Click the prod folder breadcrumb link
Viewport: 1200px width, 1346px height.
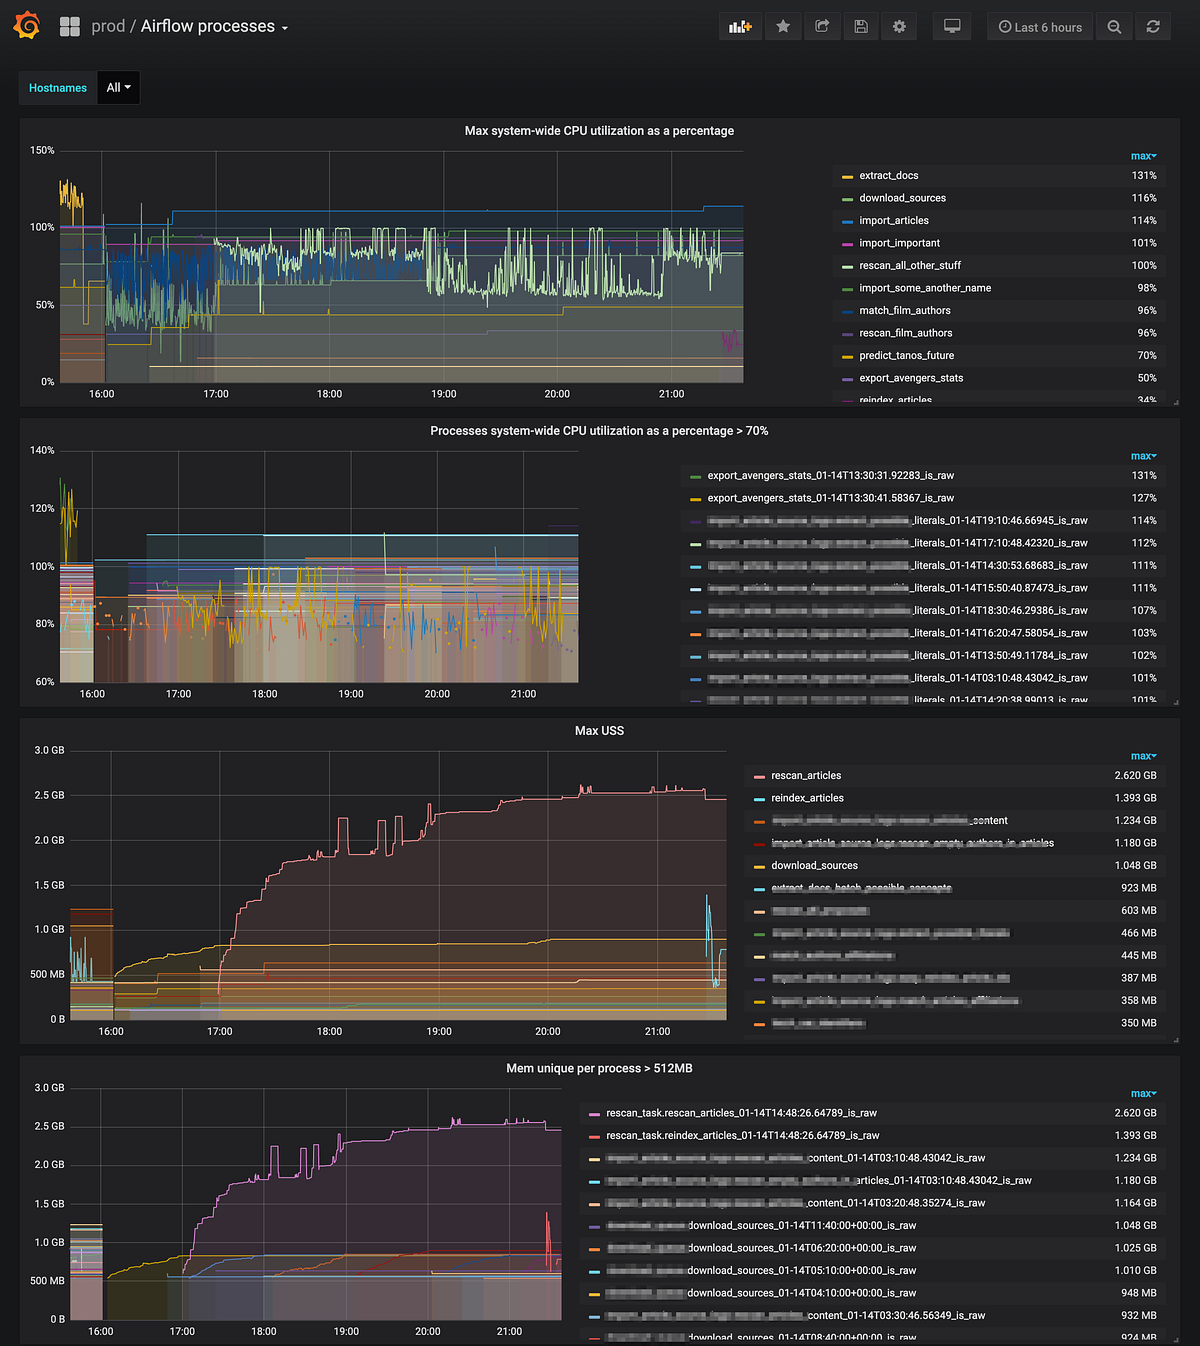[x=108, y=26]
